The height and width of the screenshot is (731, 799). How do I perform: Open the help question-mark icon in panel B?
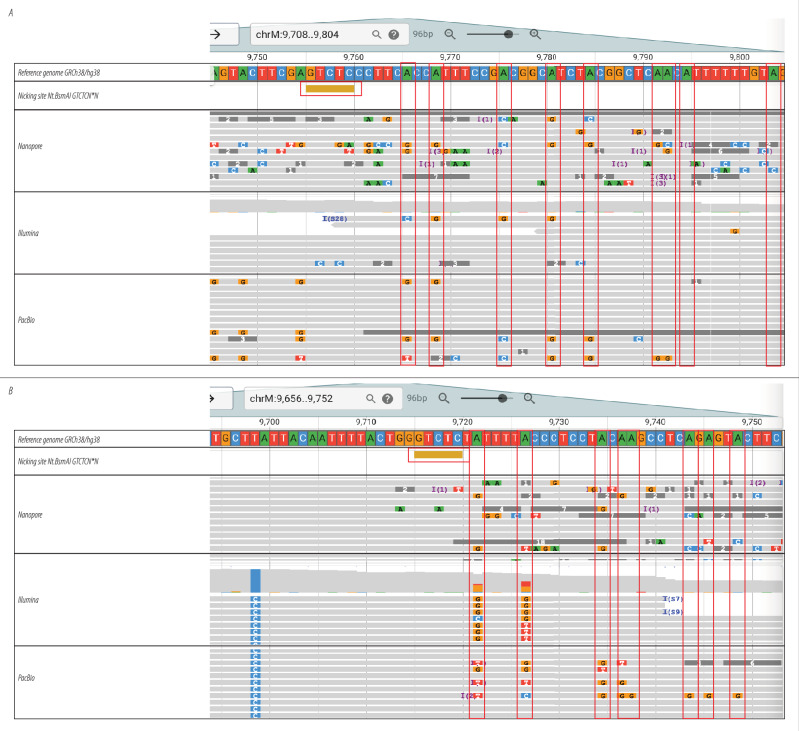(x=387, y=398)
